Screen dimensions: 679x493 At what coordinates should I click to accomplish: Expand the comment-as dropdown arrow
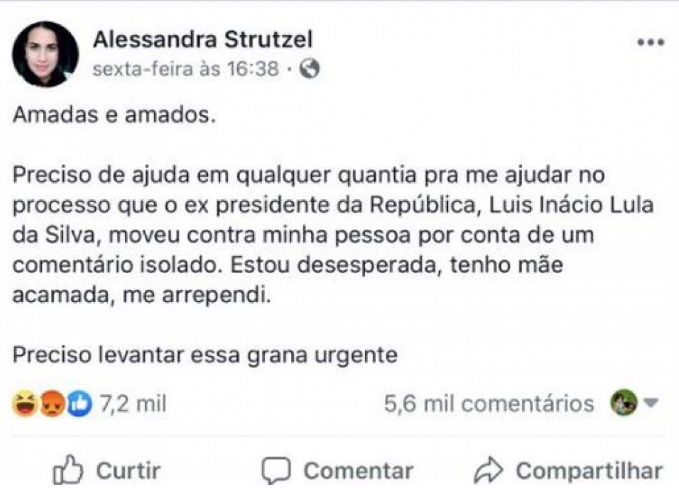(650, 404)
